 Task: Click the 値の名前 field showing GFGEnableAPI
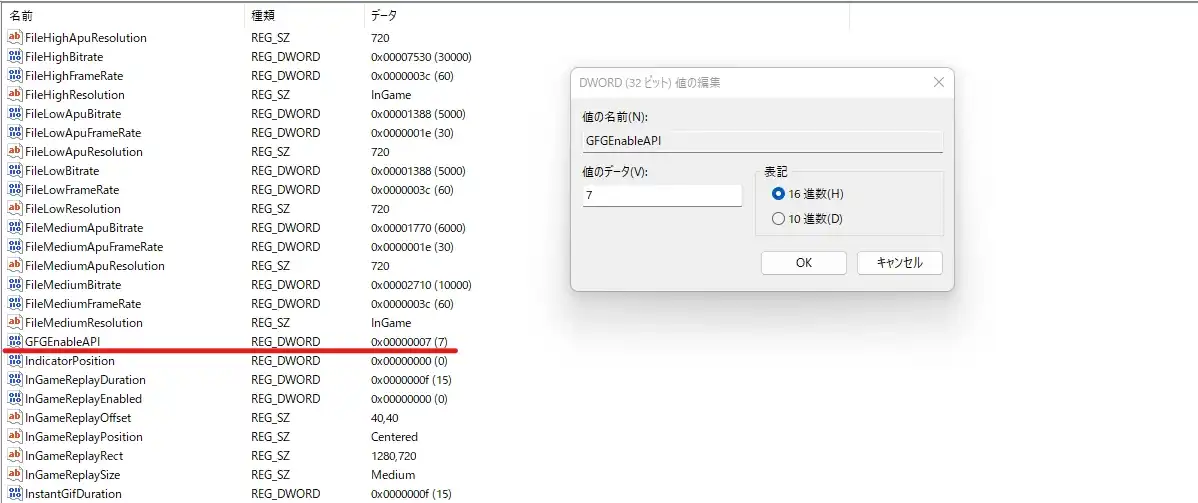762,141
